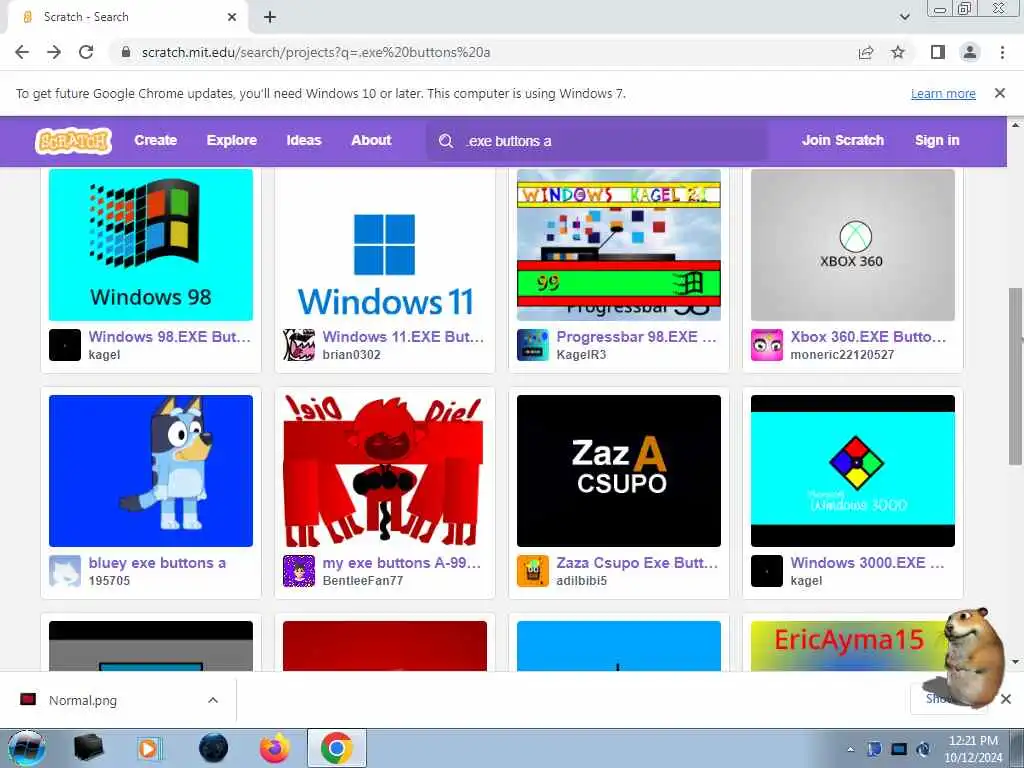Open a new tab with plus button
Image resolution: width=1024 pixels, height=768 pixels.
click(270, 17)
